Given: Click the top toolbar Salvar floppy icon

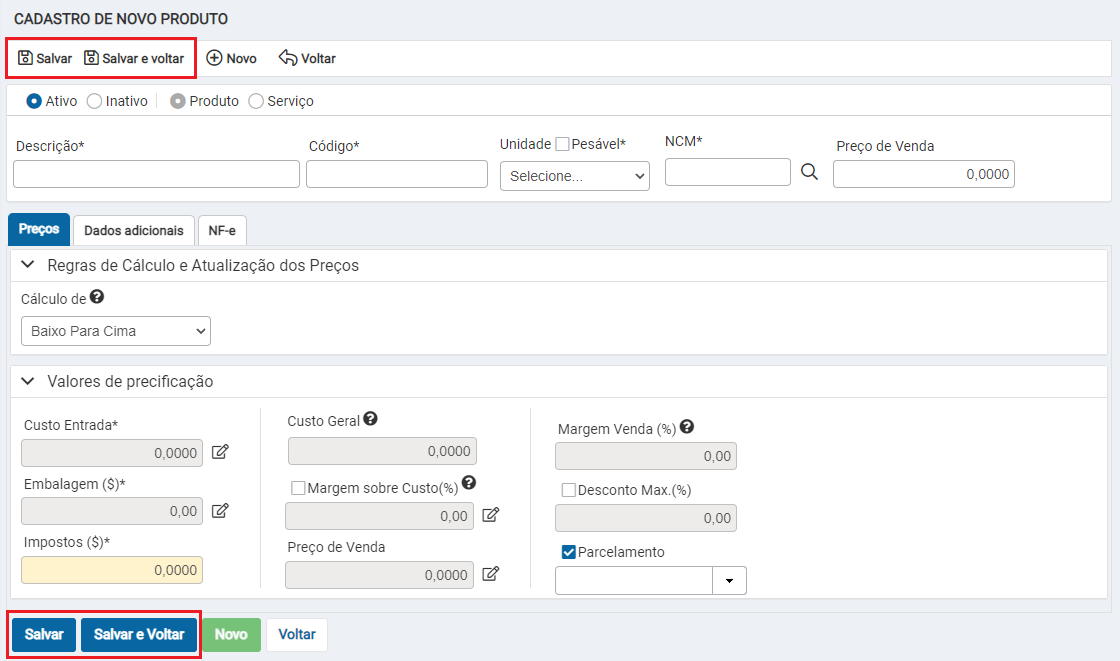Looking at the screenshot, I should [x=25, y=58].
